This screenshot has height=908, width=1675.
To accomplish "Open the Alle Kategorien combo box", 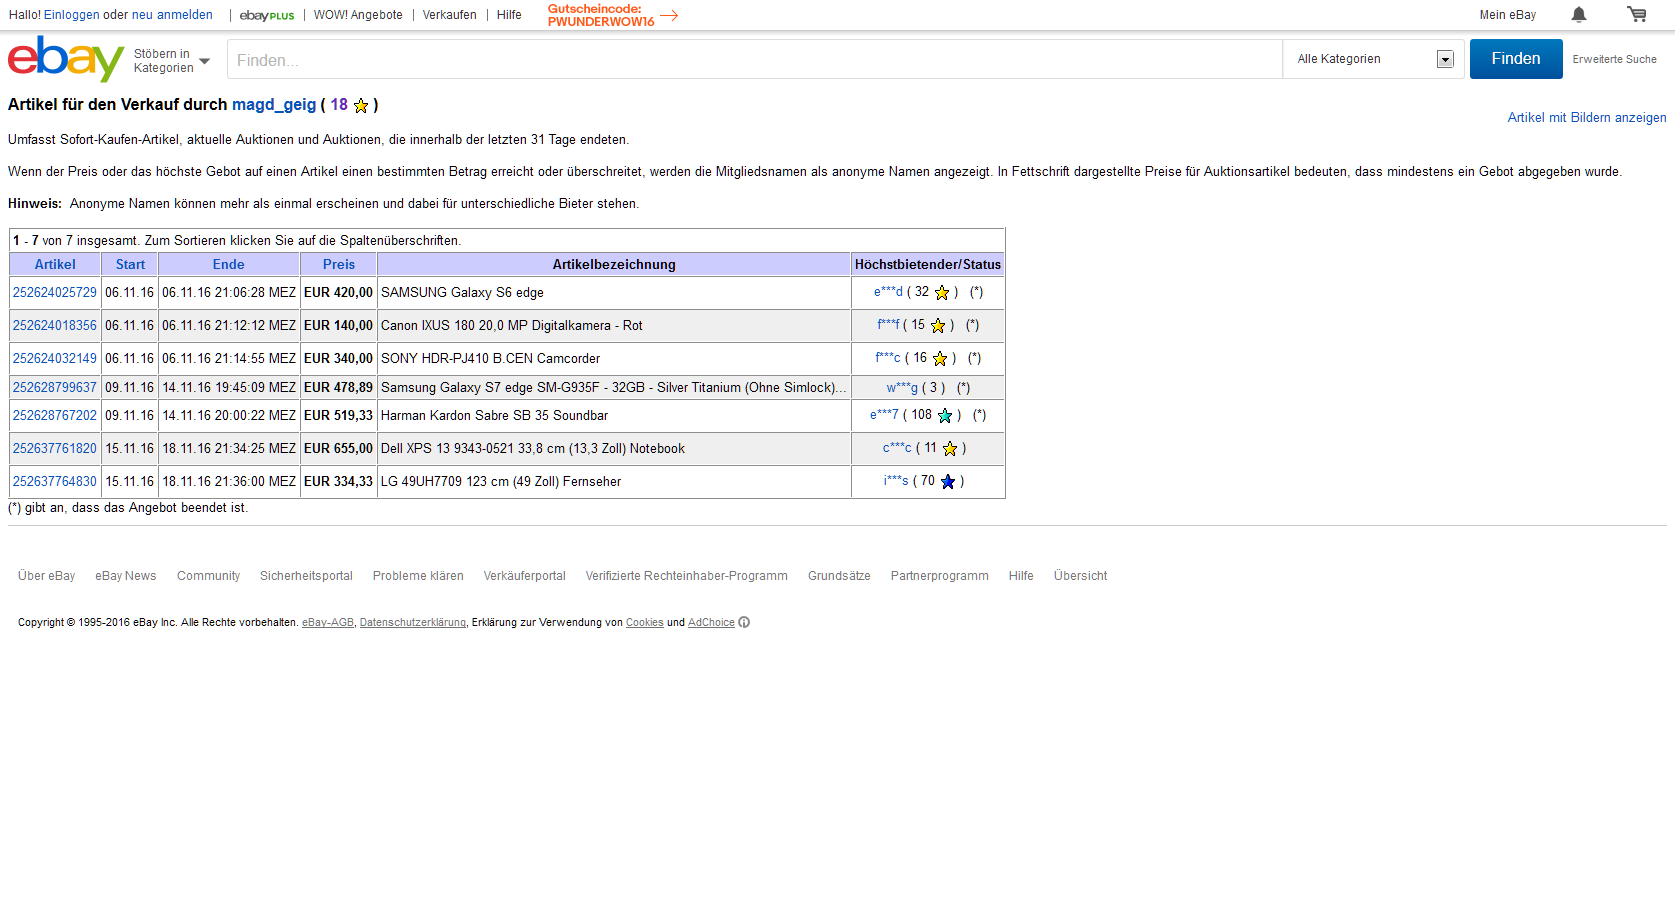I will (1375, 59).
